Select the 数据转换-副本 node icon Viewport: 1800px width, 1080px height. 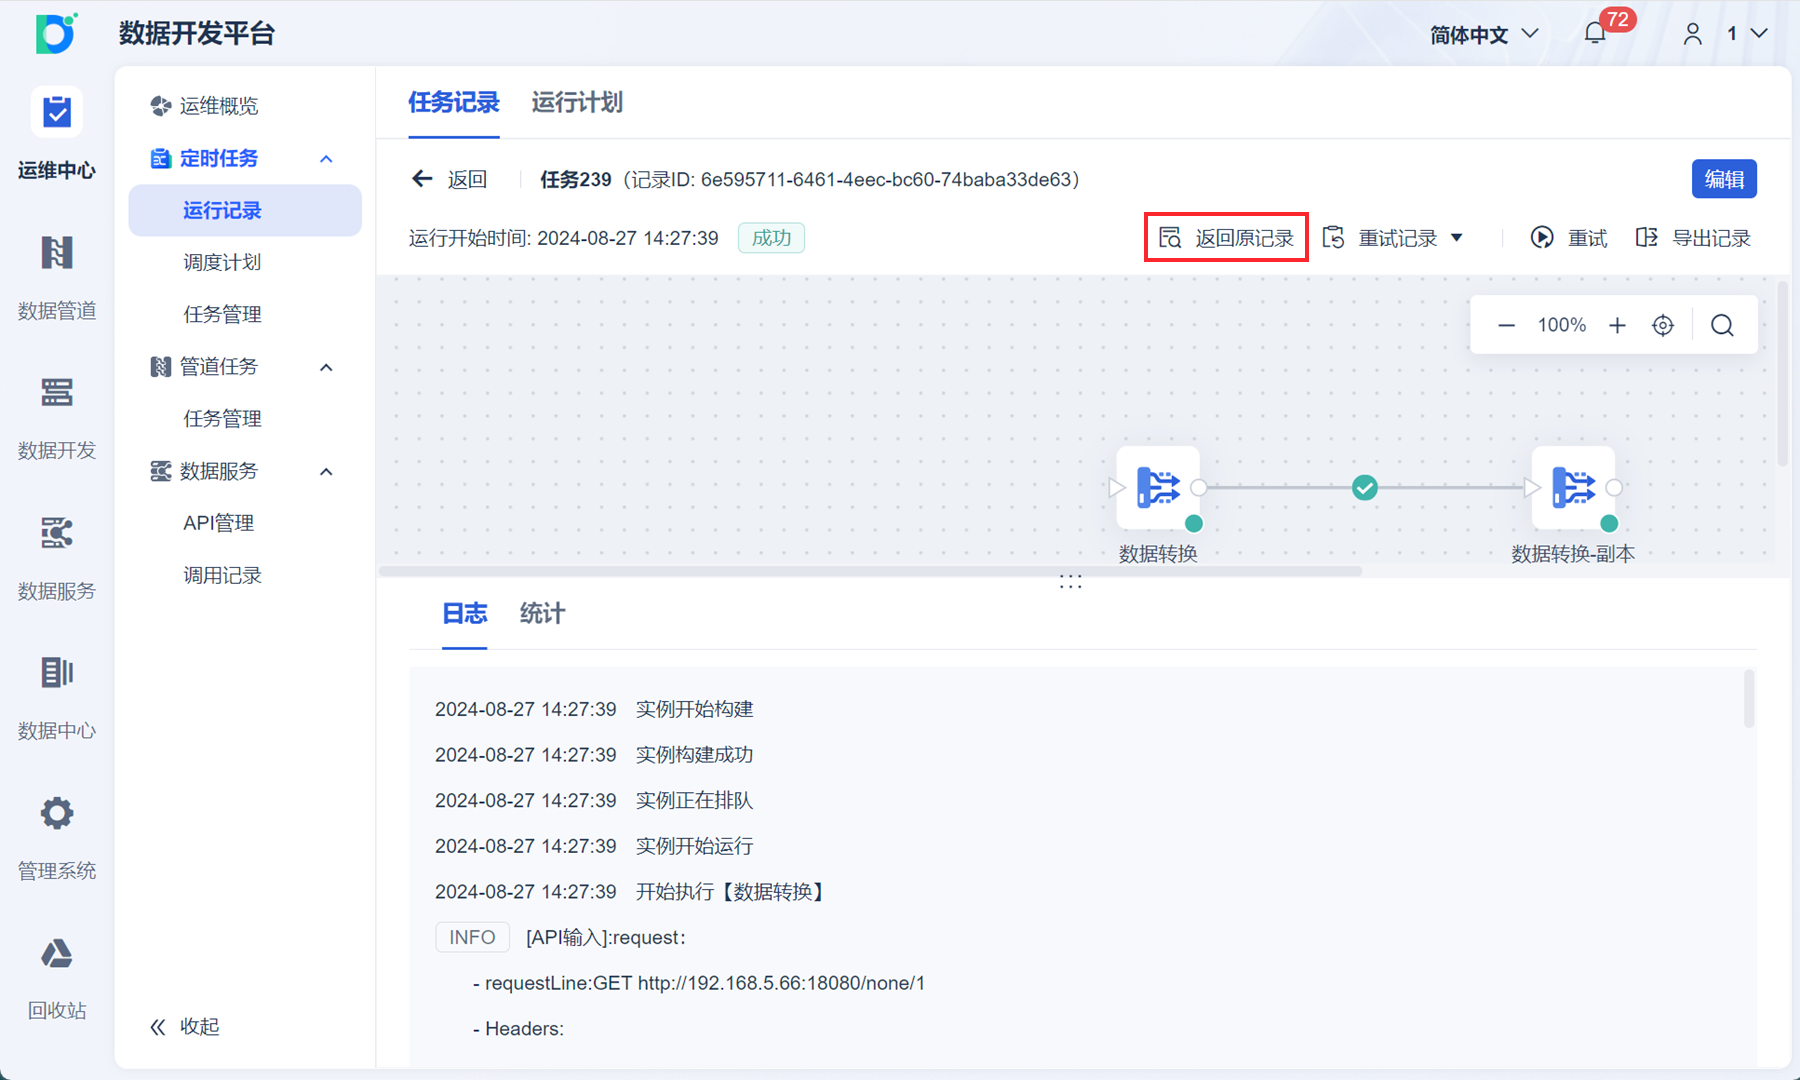coord(1573,488)
